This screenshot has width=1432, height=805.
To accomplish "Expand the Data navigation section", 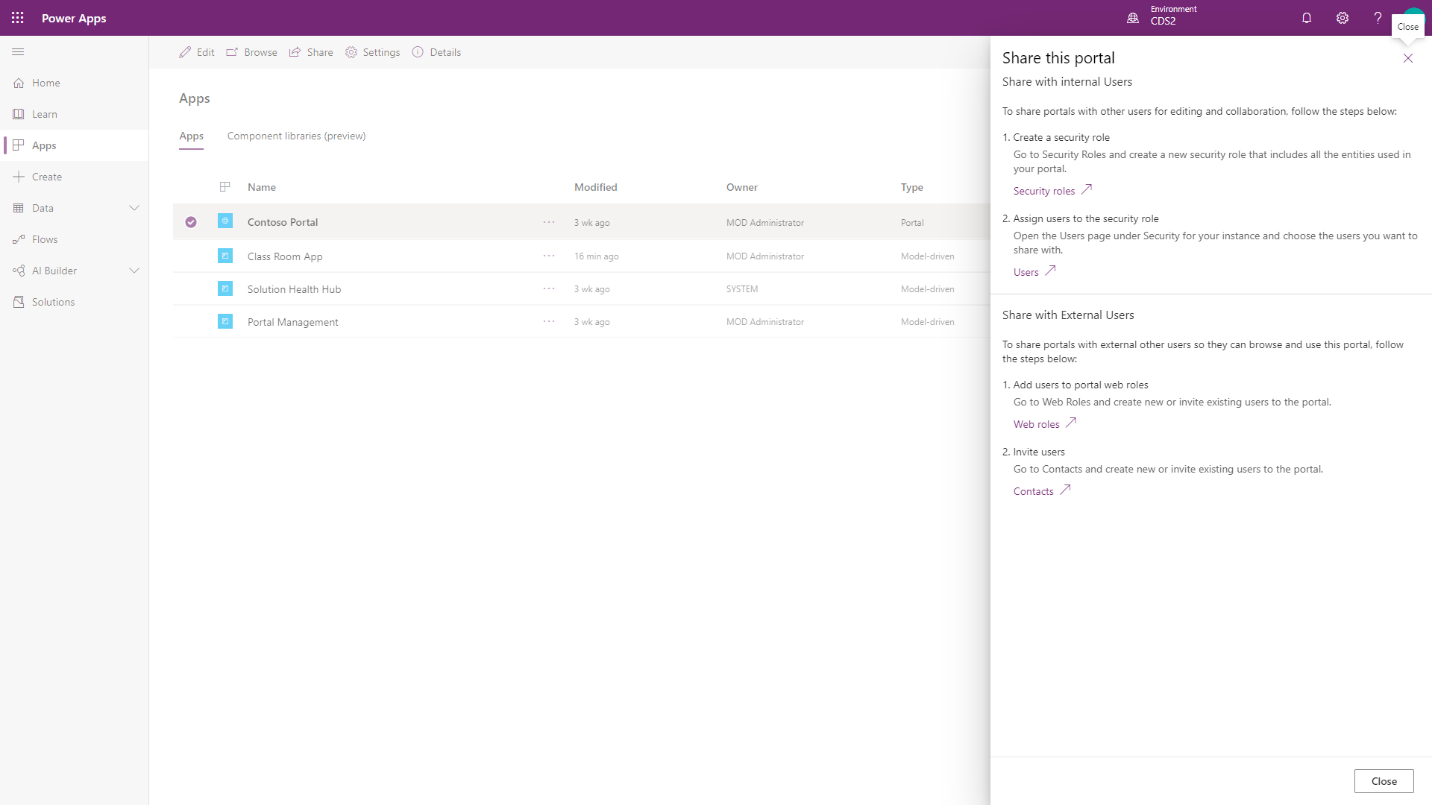I will click(x=134, y=208).
